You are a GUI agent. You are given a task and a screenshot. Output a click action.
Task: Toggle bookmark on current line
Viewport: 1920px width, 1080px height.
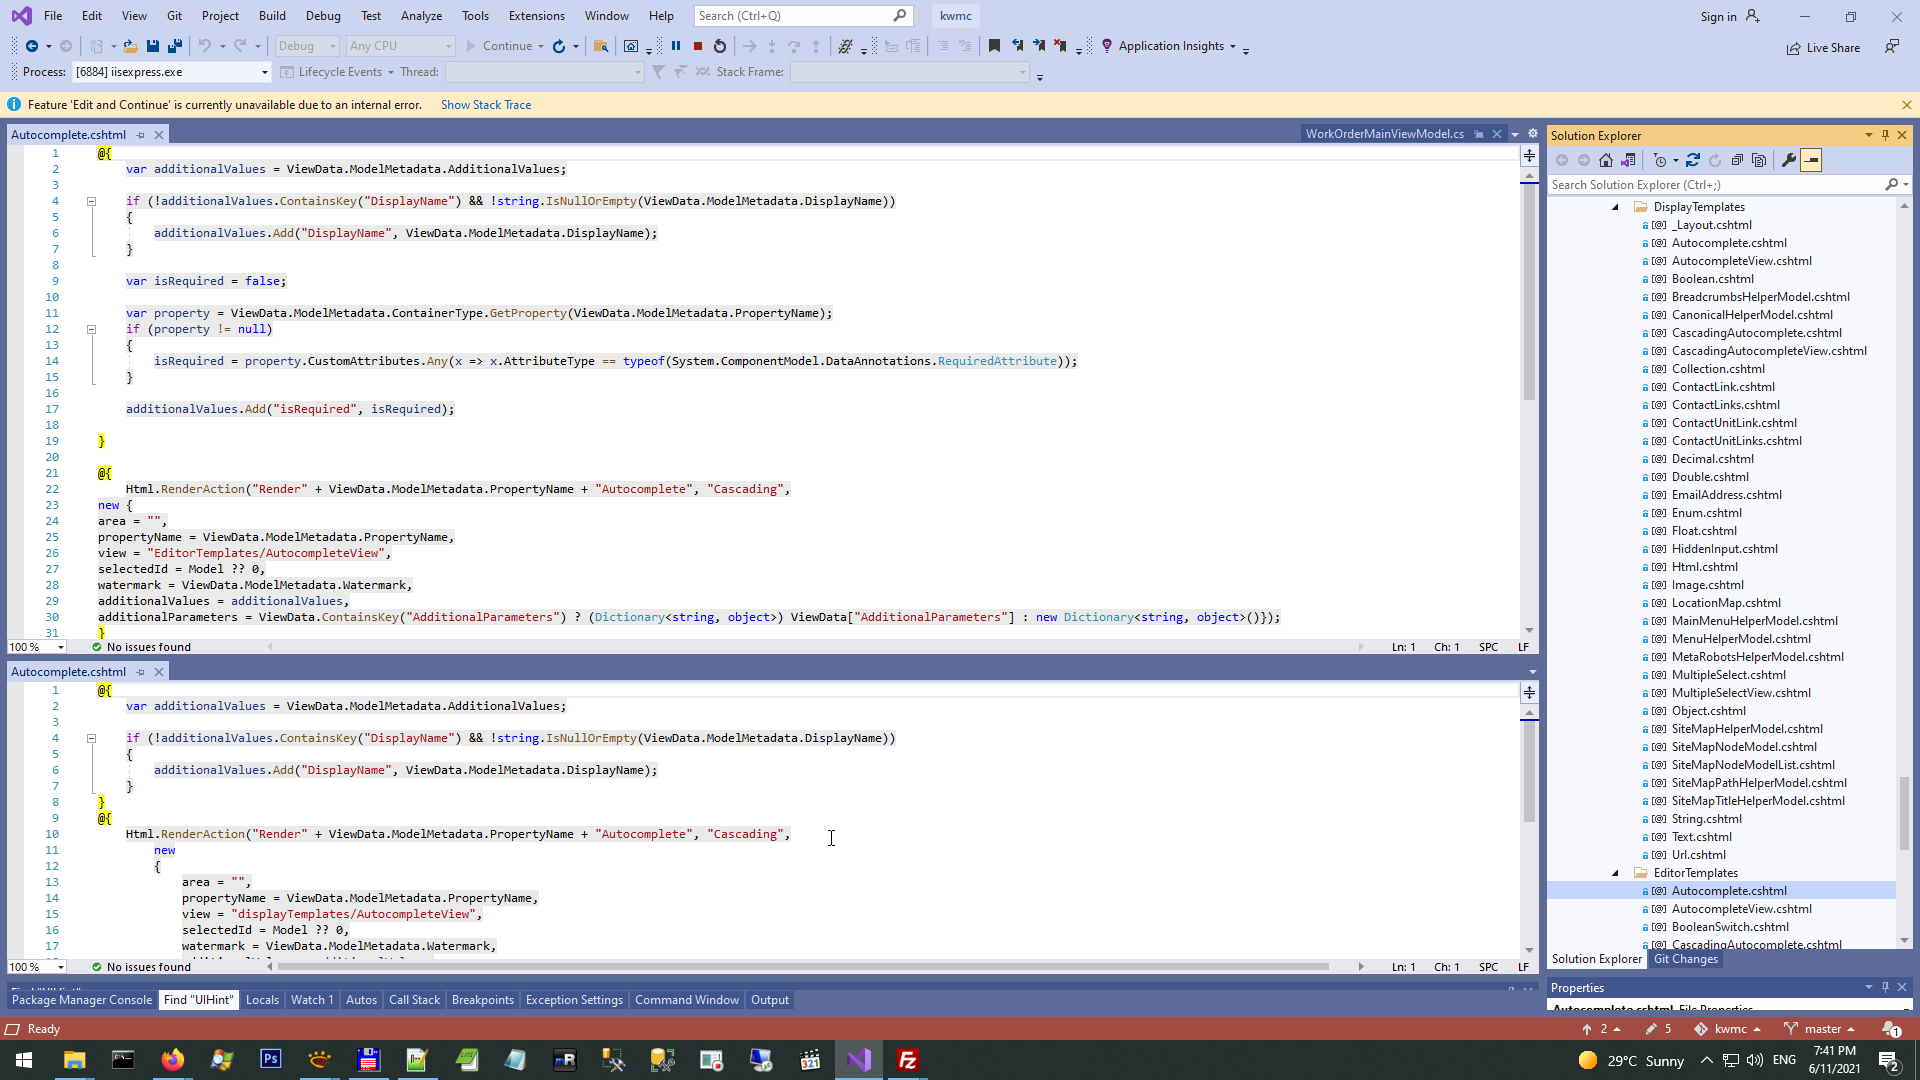pos(994,46)
